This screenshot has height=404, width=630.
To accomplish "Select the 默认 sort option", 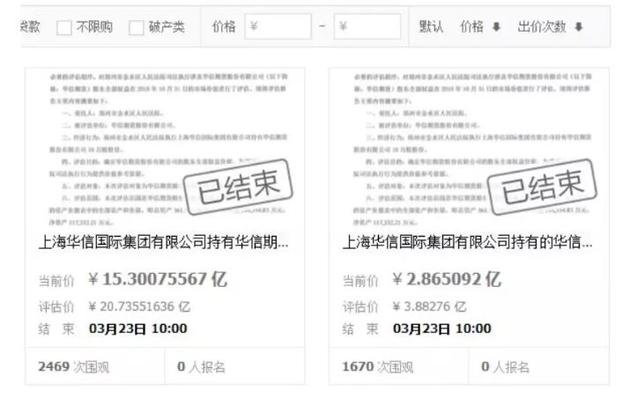I will point(431,27).
